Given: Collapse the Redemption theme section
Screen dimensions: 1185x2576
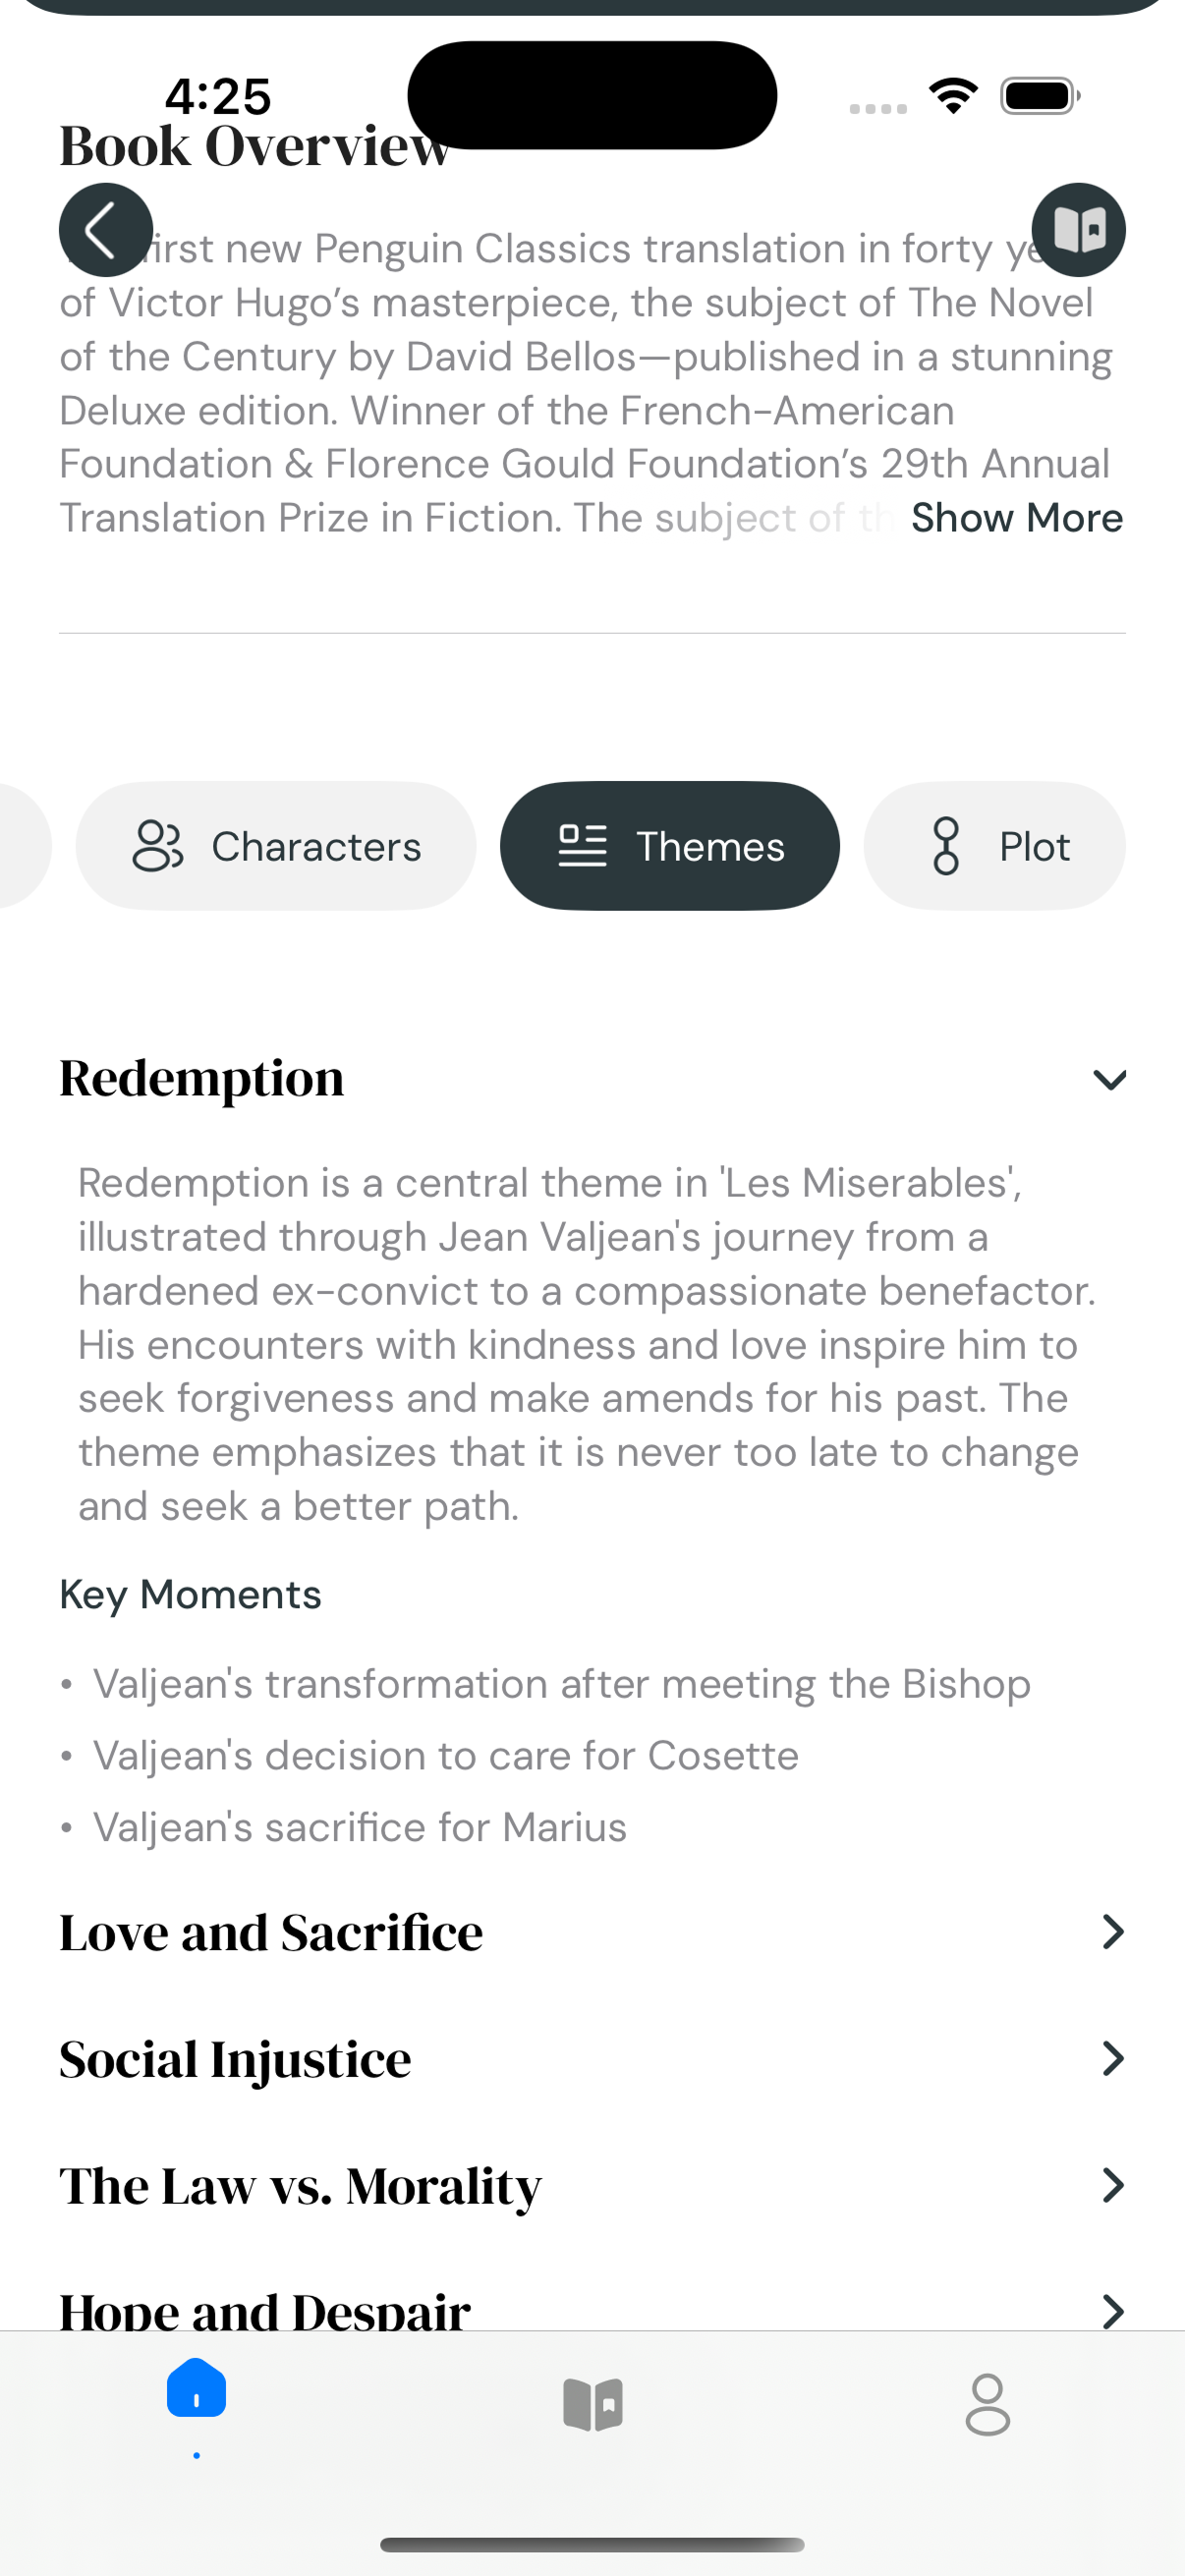Looking at the screenshot, I should click(x=1109, y=1079).
